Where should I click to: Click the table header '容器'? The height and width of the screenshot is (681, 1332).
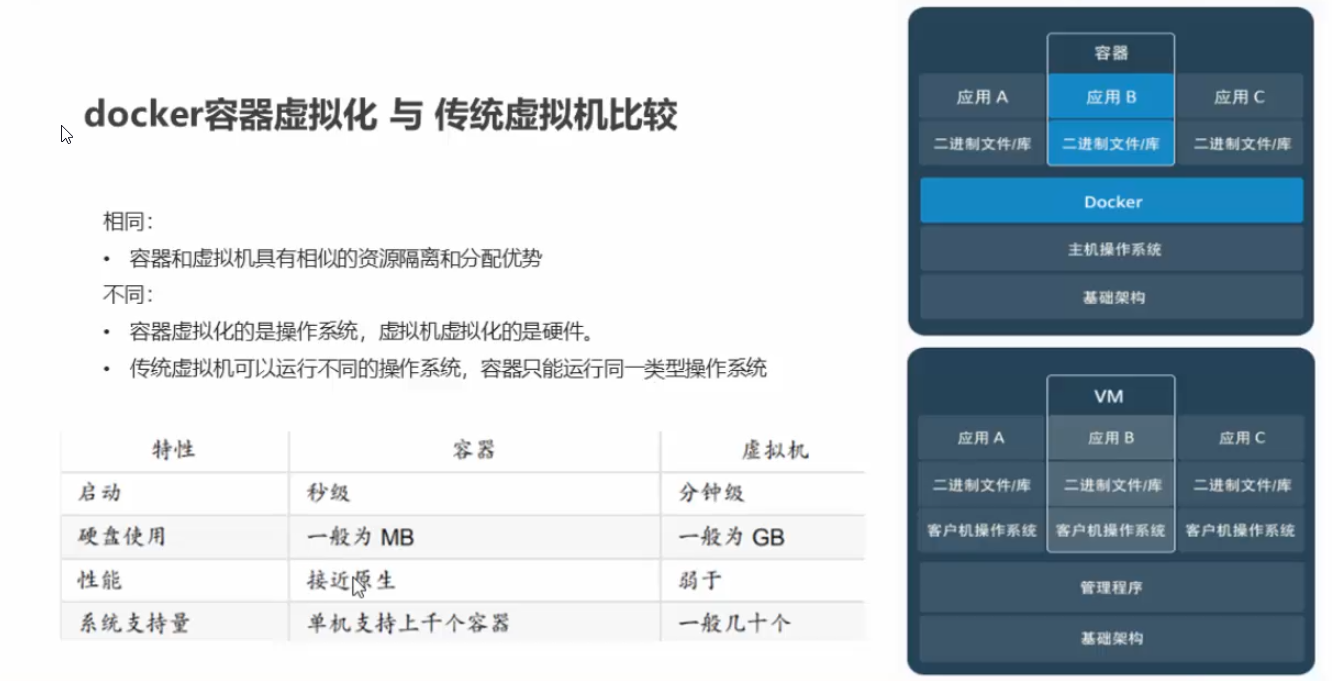[474, 450]
